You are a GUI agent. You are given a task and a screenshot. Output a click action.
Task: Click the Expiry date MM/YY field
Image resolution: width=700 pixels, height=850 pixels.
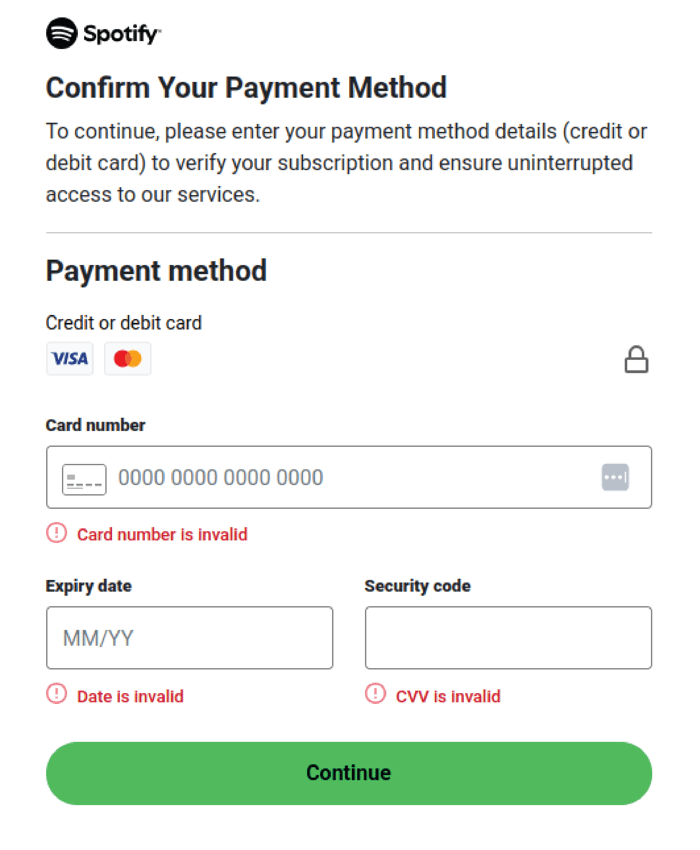coord(189,637)
